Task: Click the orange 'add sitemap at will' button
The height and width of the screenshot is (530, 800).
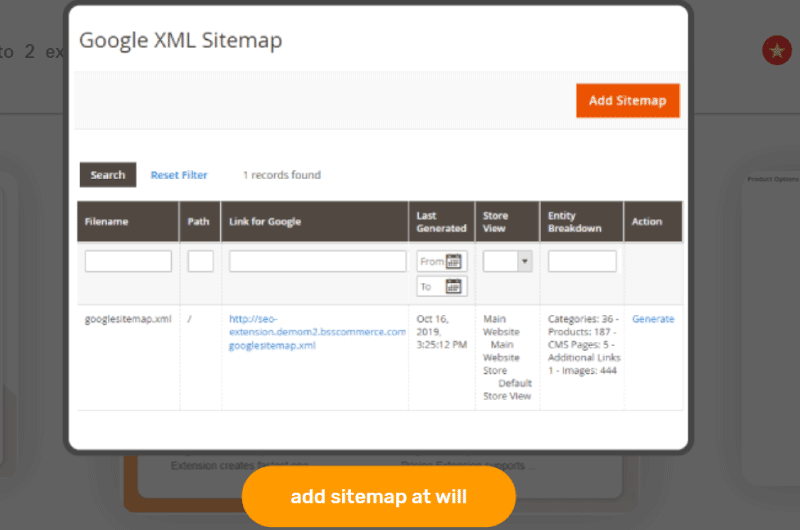Action: pos(379,496)
